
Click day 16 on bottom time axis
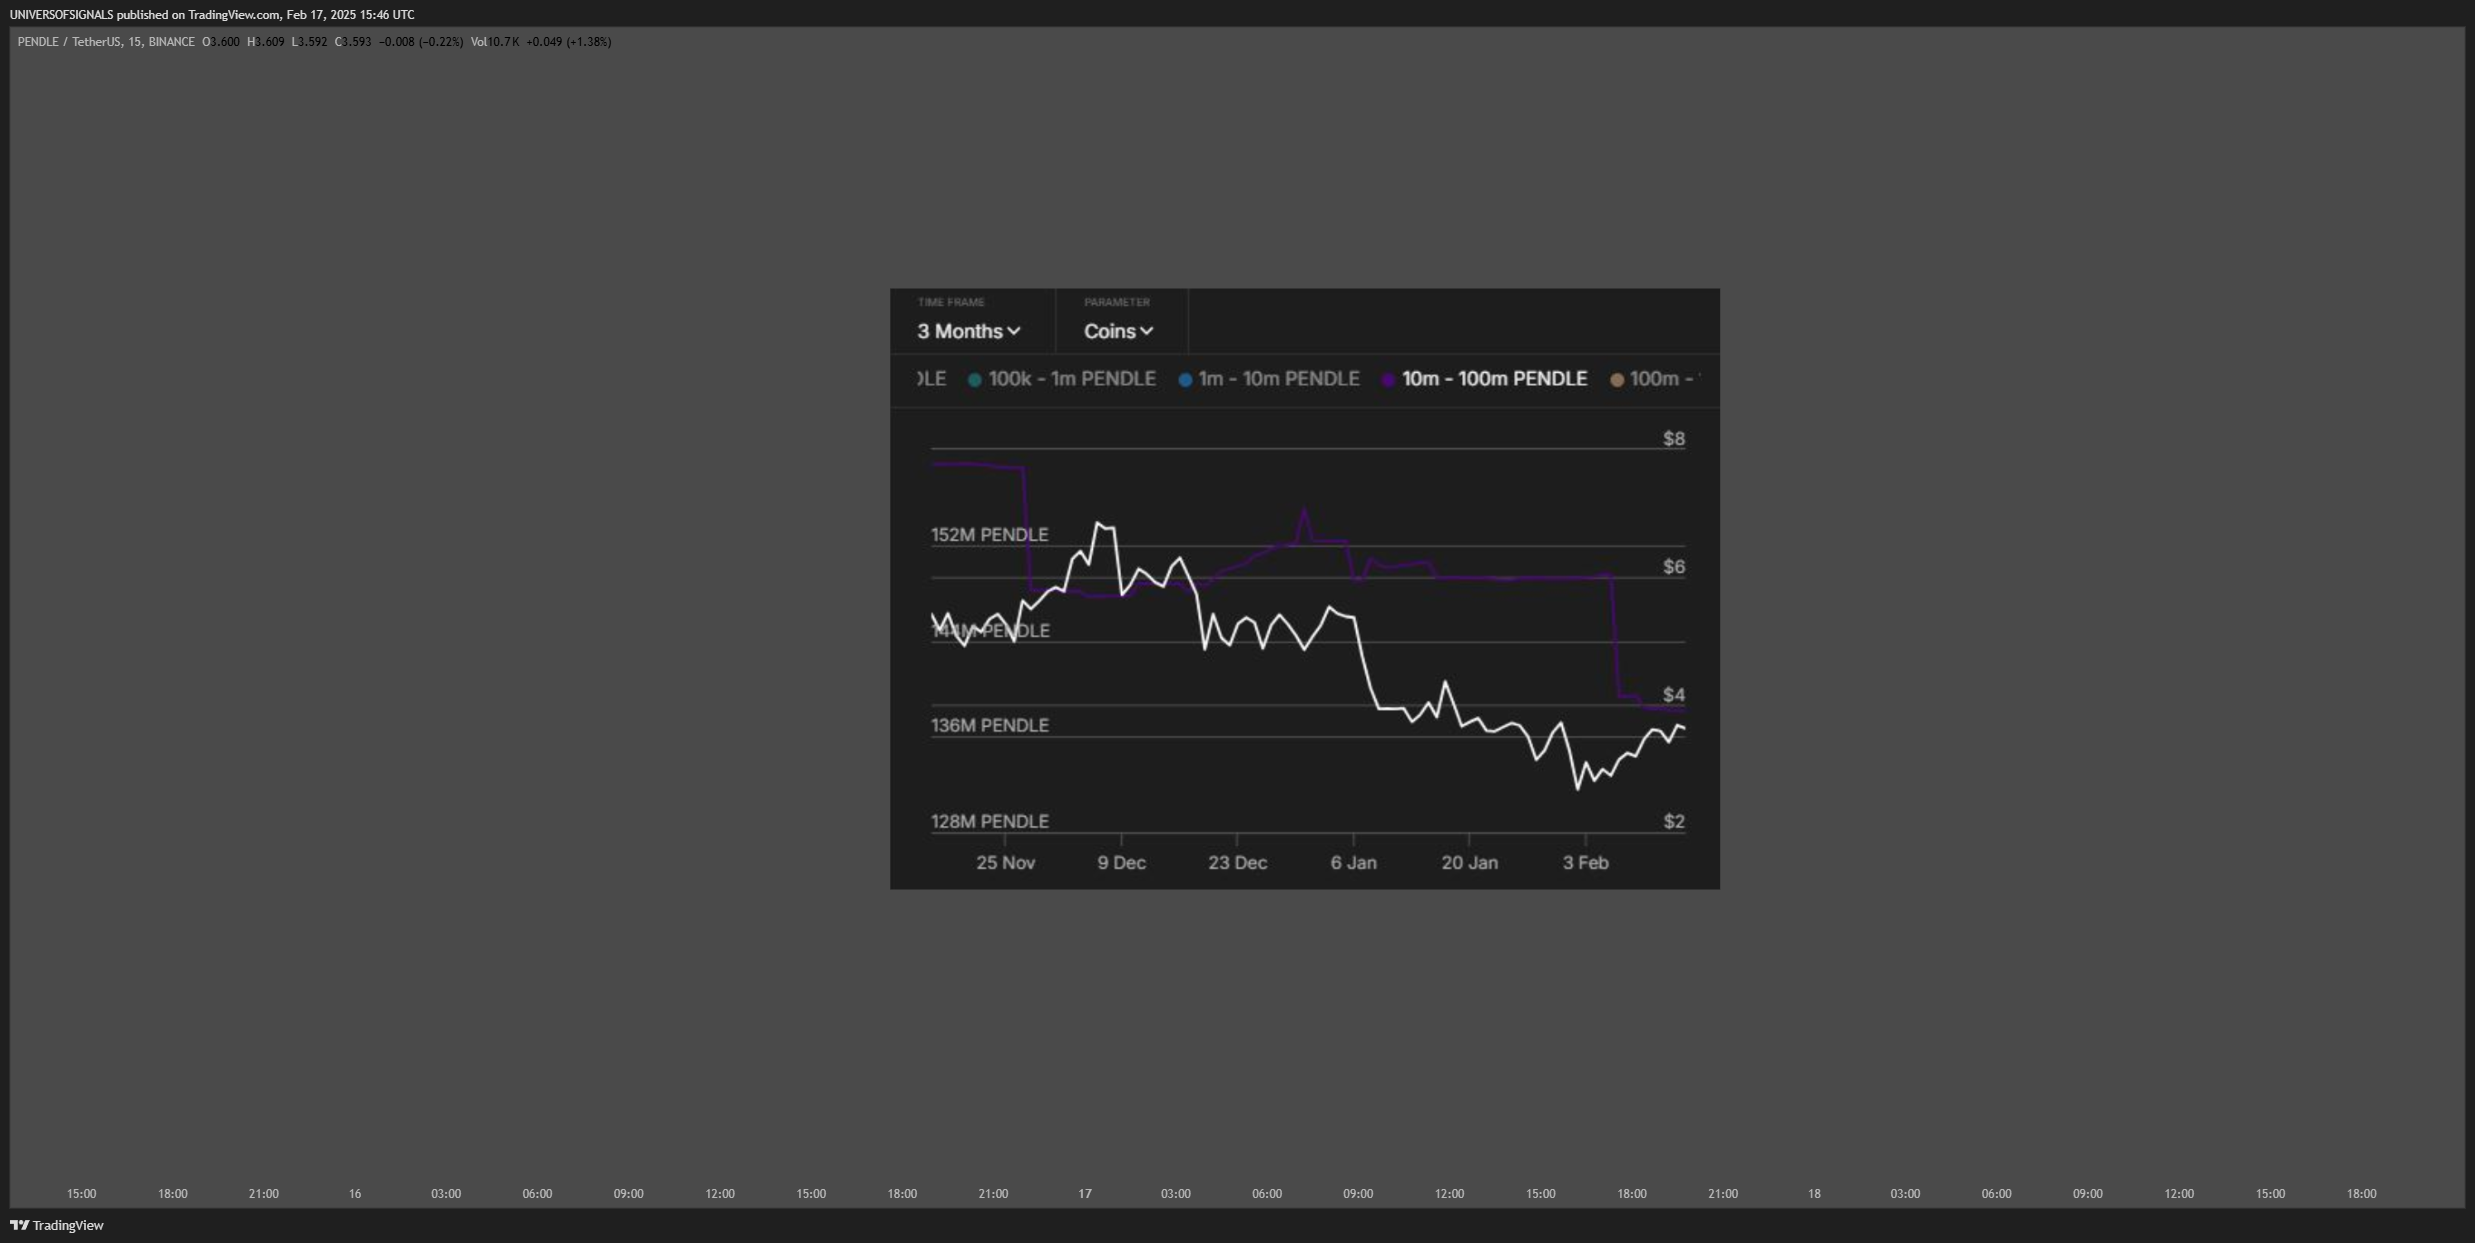click(355, 1193)
